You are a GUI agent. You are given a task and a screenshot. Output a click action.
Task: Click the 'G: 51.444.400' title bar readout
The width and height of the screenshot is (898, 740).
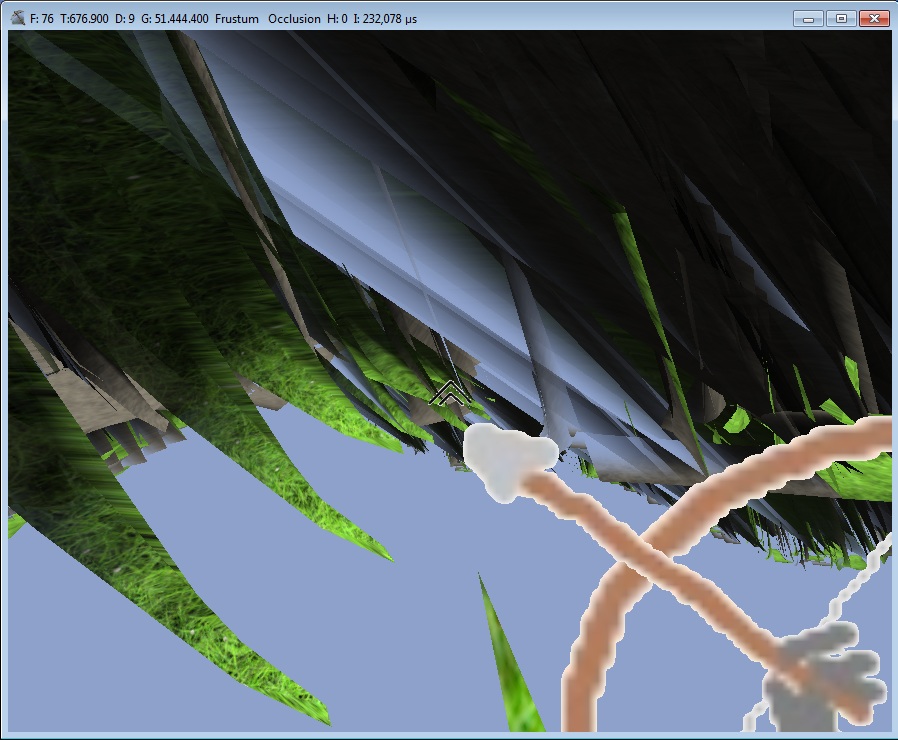(173, 19)
